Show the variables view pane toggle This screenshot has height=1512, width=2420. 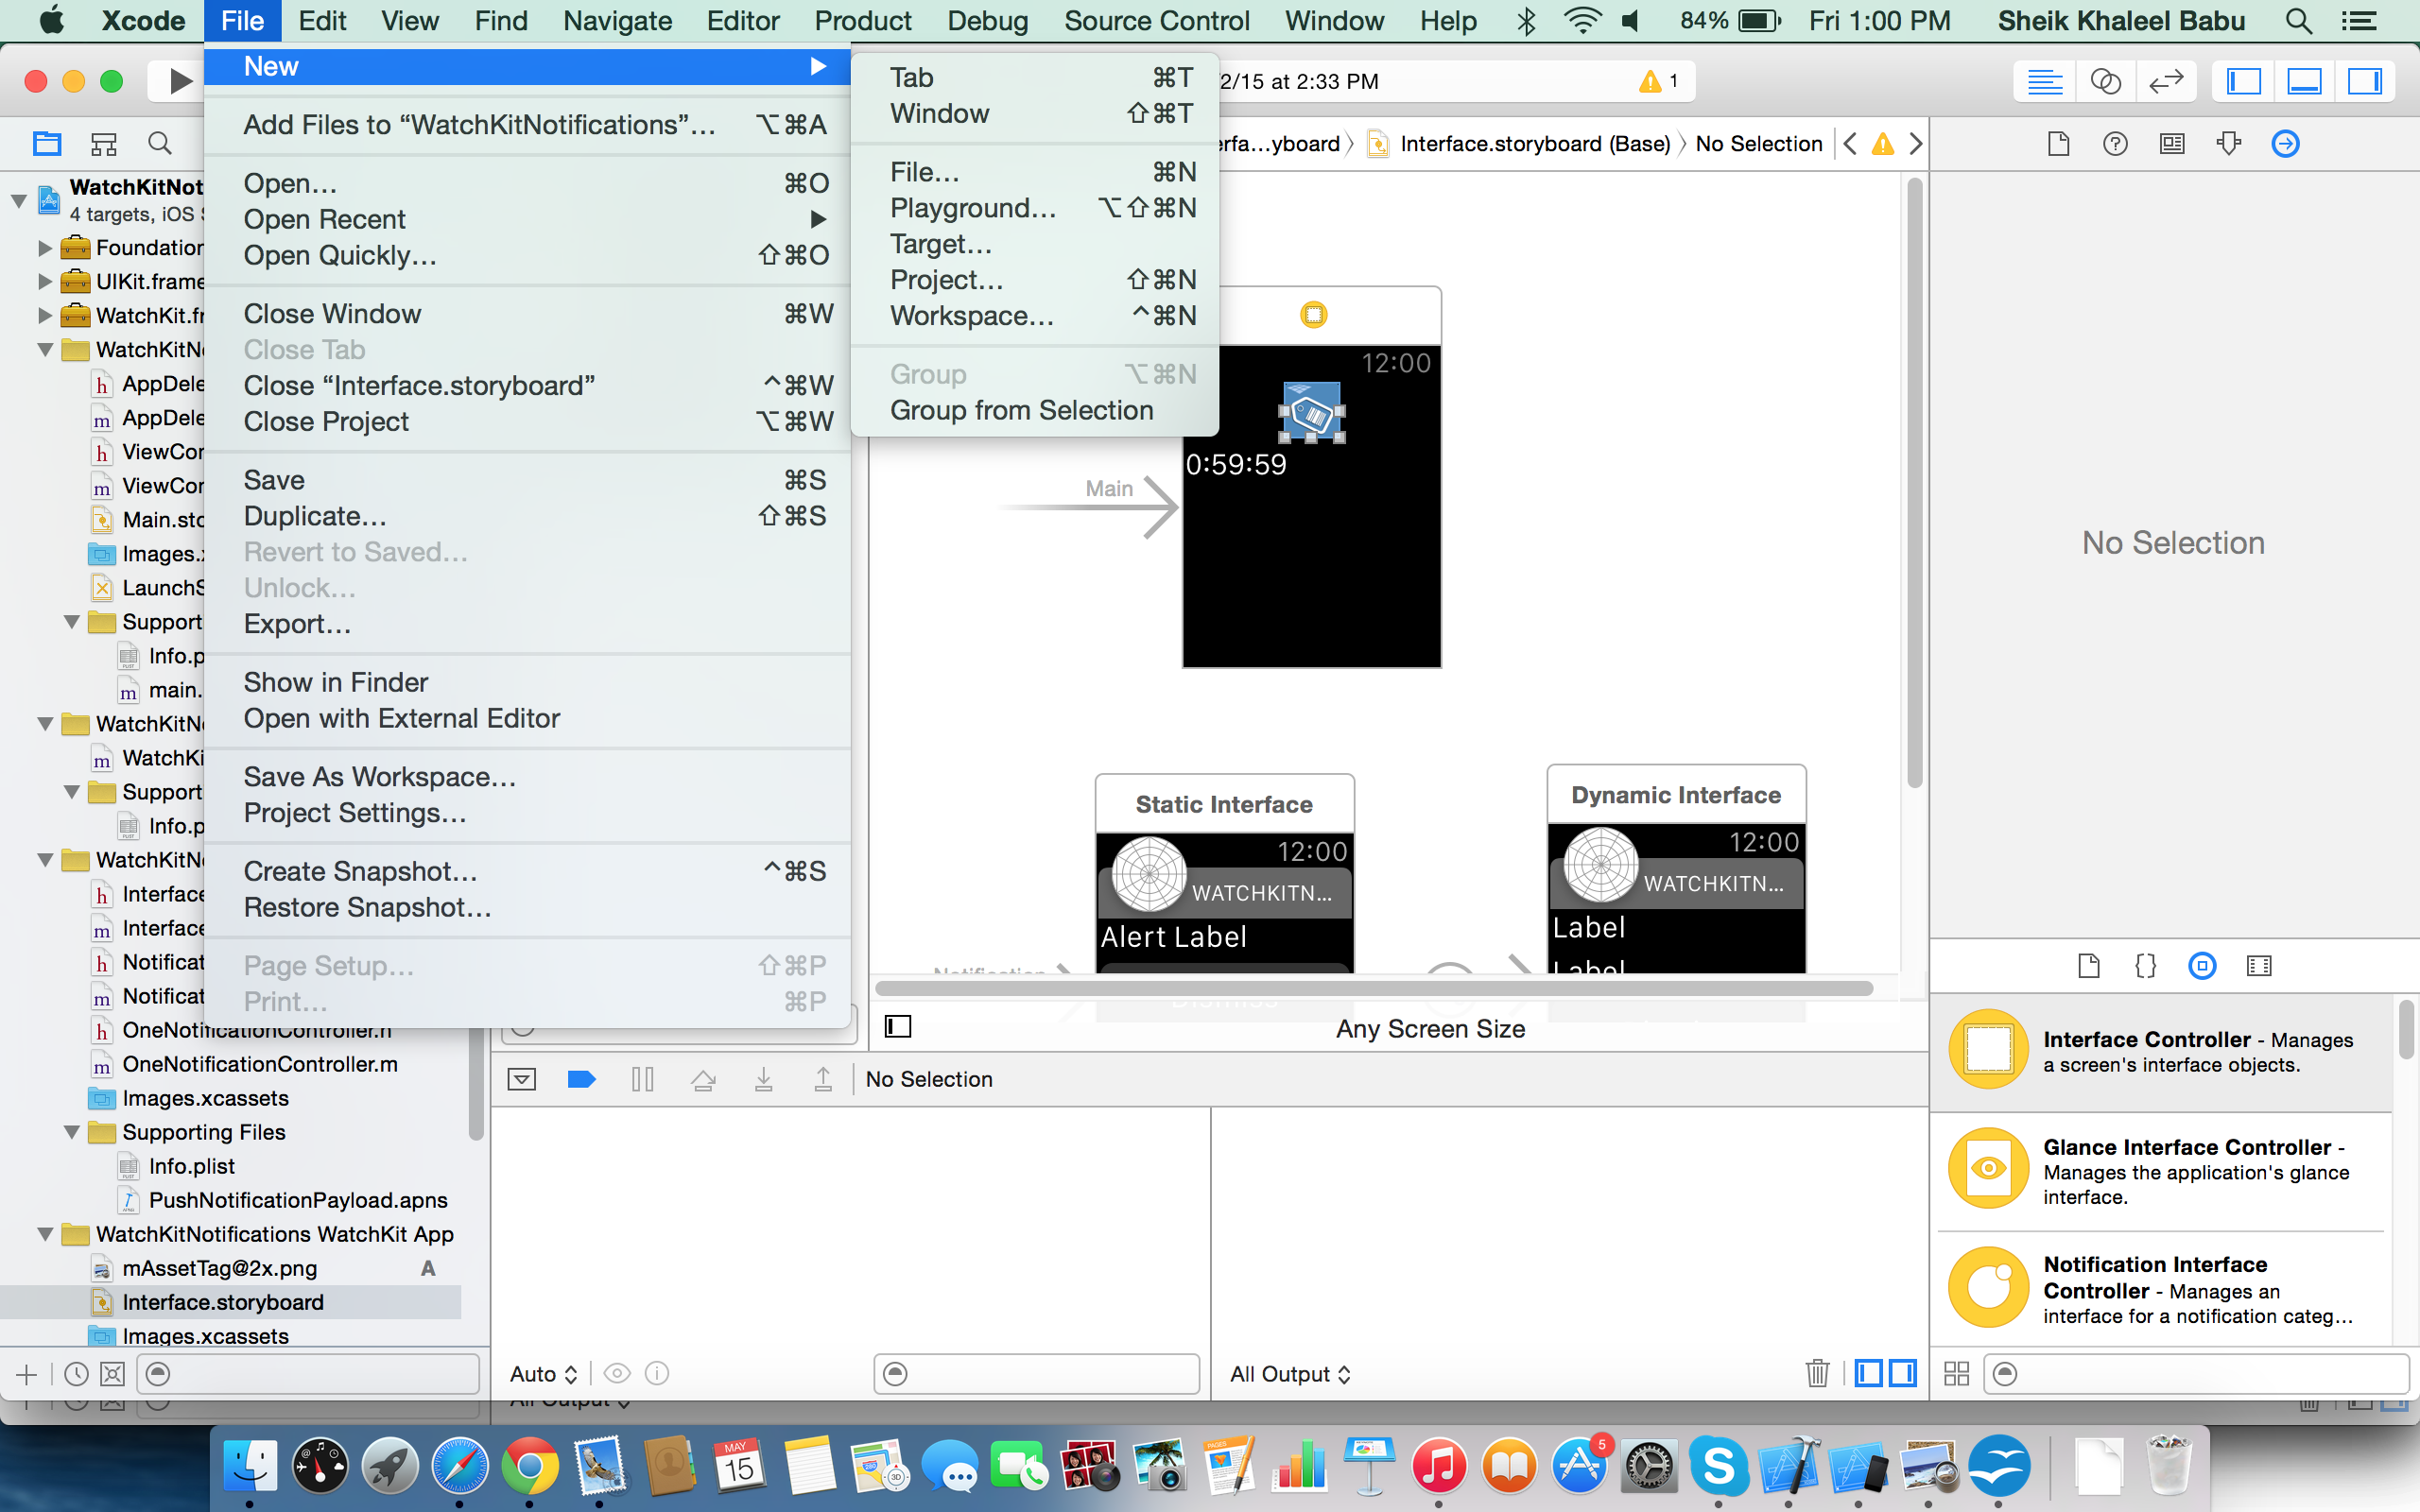(1868, 1373)
